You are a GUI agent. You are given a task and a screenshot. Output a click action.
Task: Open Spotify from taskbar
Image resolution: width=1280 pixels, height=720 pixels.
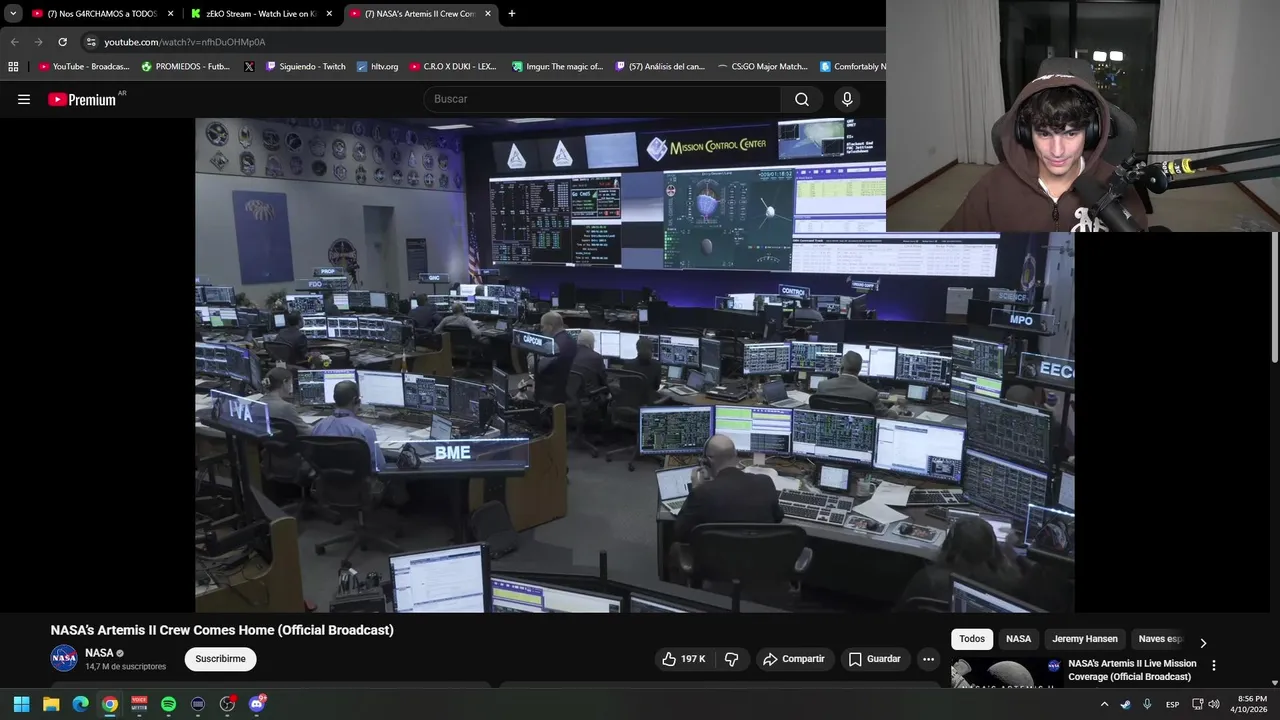pos(168,704)
